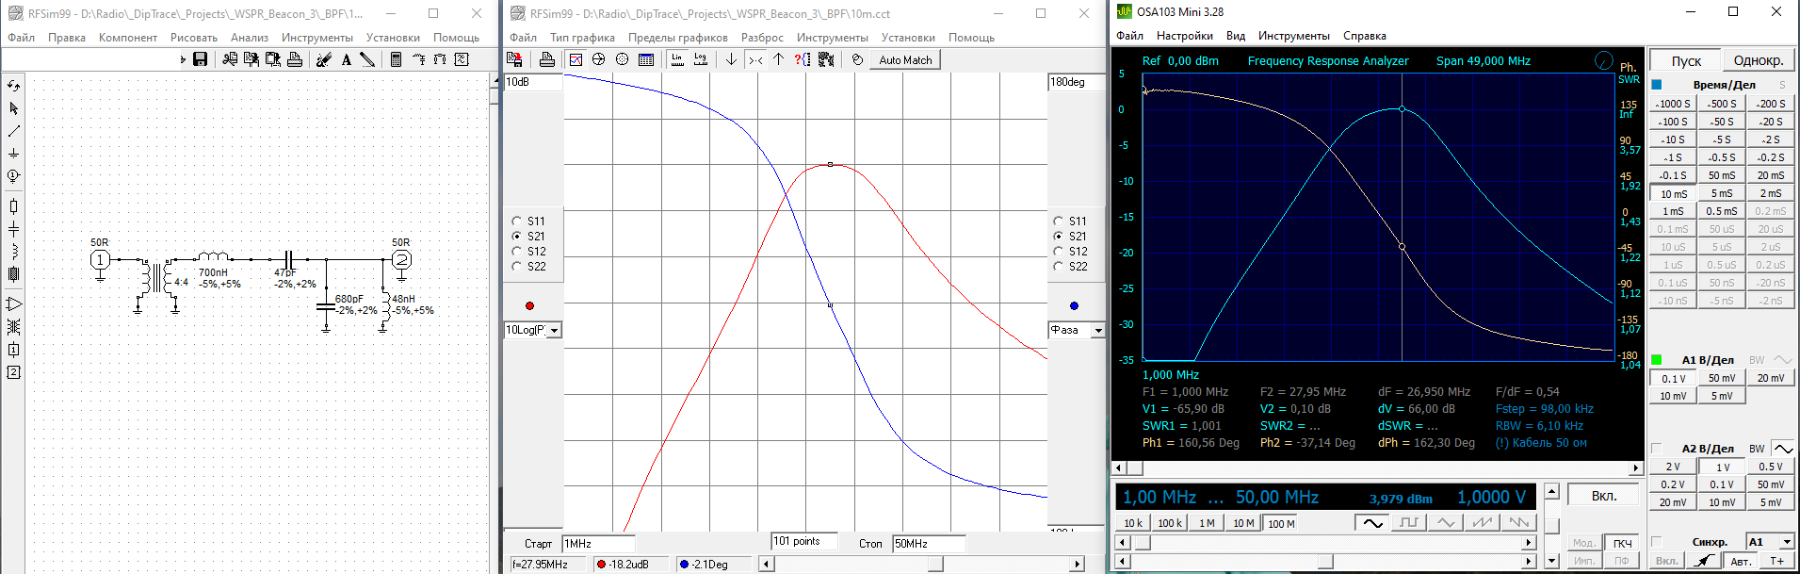Select right S11 radio button
Viewport: 1800px width, 574px height.
1058,221
